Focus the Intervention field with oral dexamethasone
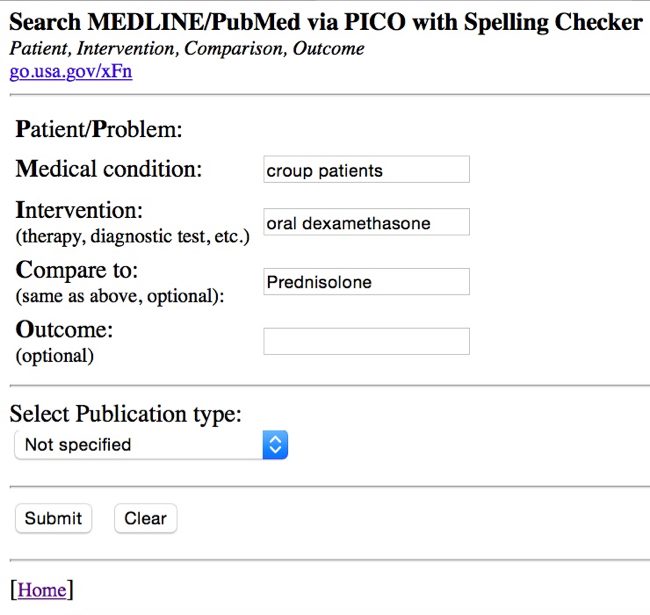Image resolution: width=650 pixels, height=615 pixels. tap(366, 223)
